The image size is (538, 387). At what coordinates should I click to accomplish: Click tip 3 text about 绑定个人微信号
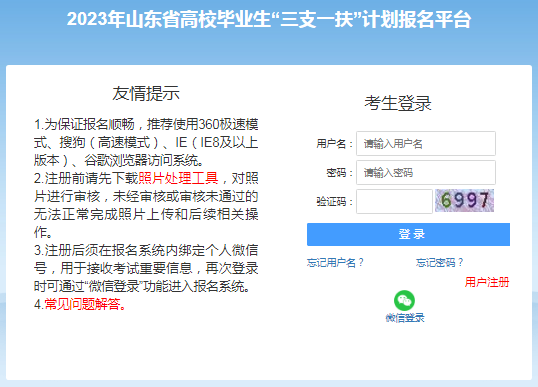pos(146,268)
